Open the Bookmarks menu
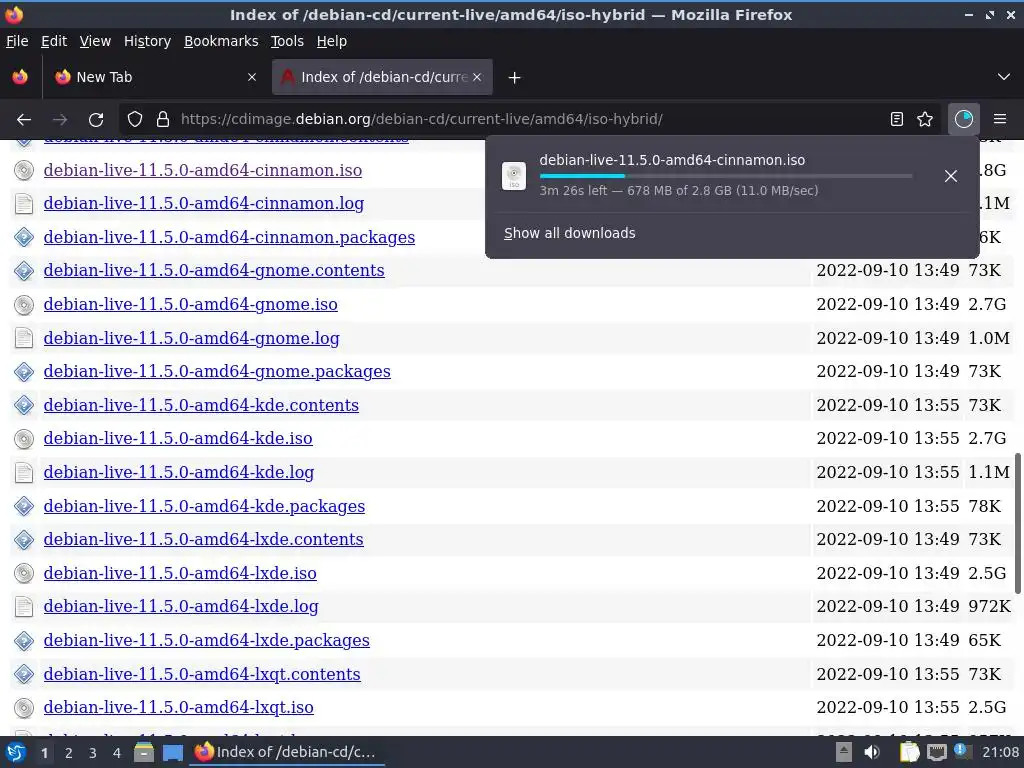This screenshot has height=768, width=1024. [x=221, y=41]
